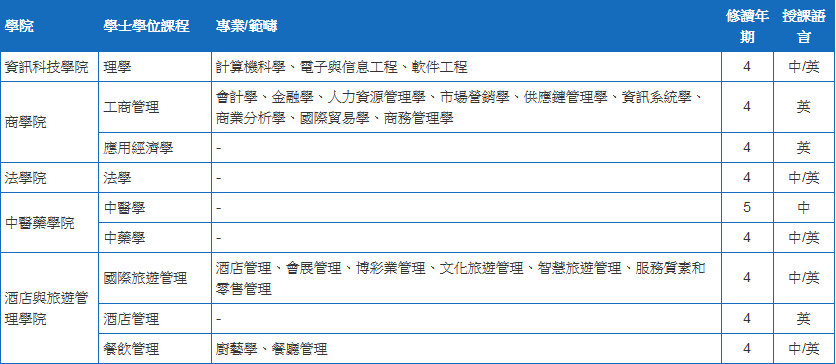Click the dash cell in 中藥學 row
This screenshot has width=836, height=364.
point(466,237)
